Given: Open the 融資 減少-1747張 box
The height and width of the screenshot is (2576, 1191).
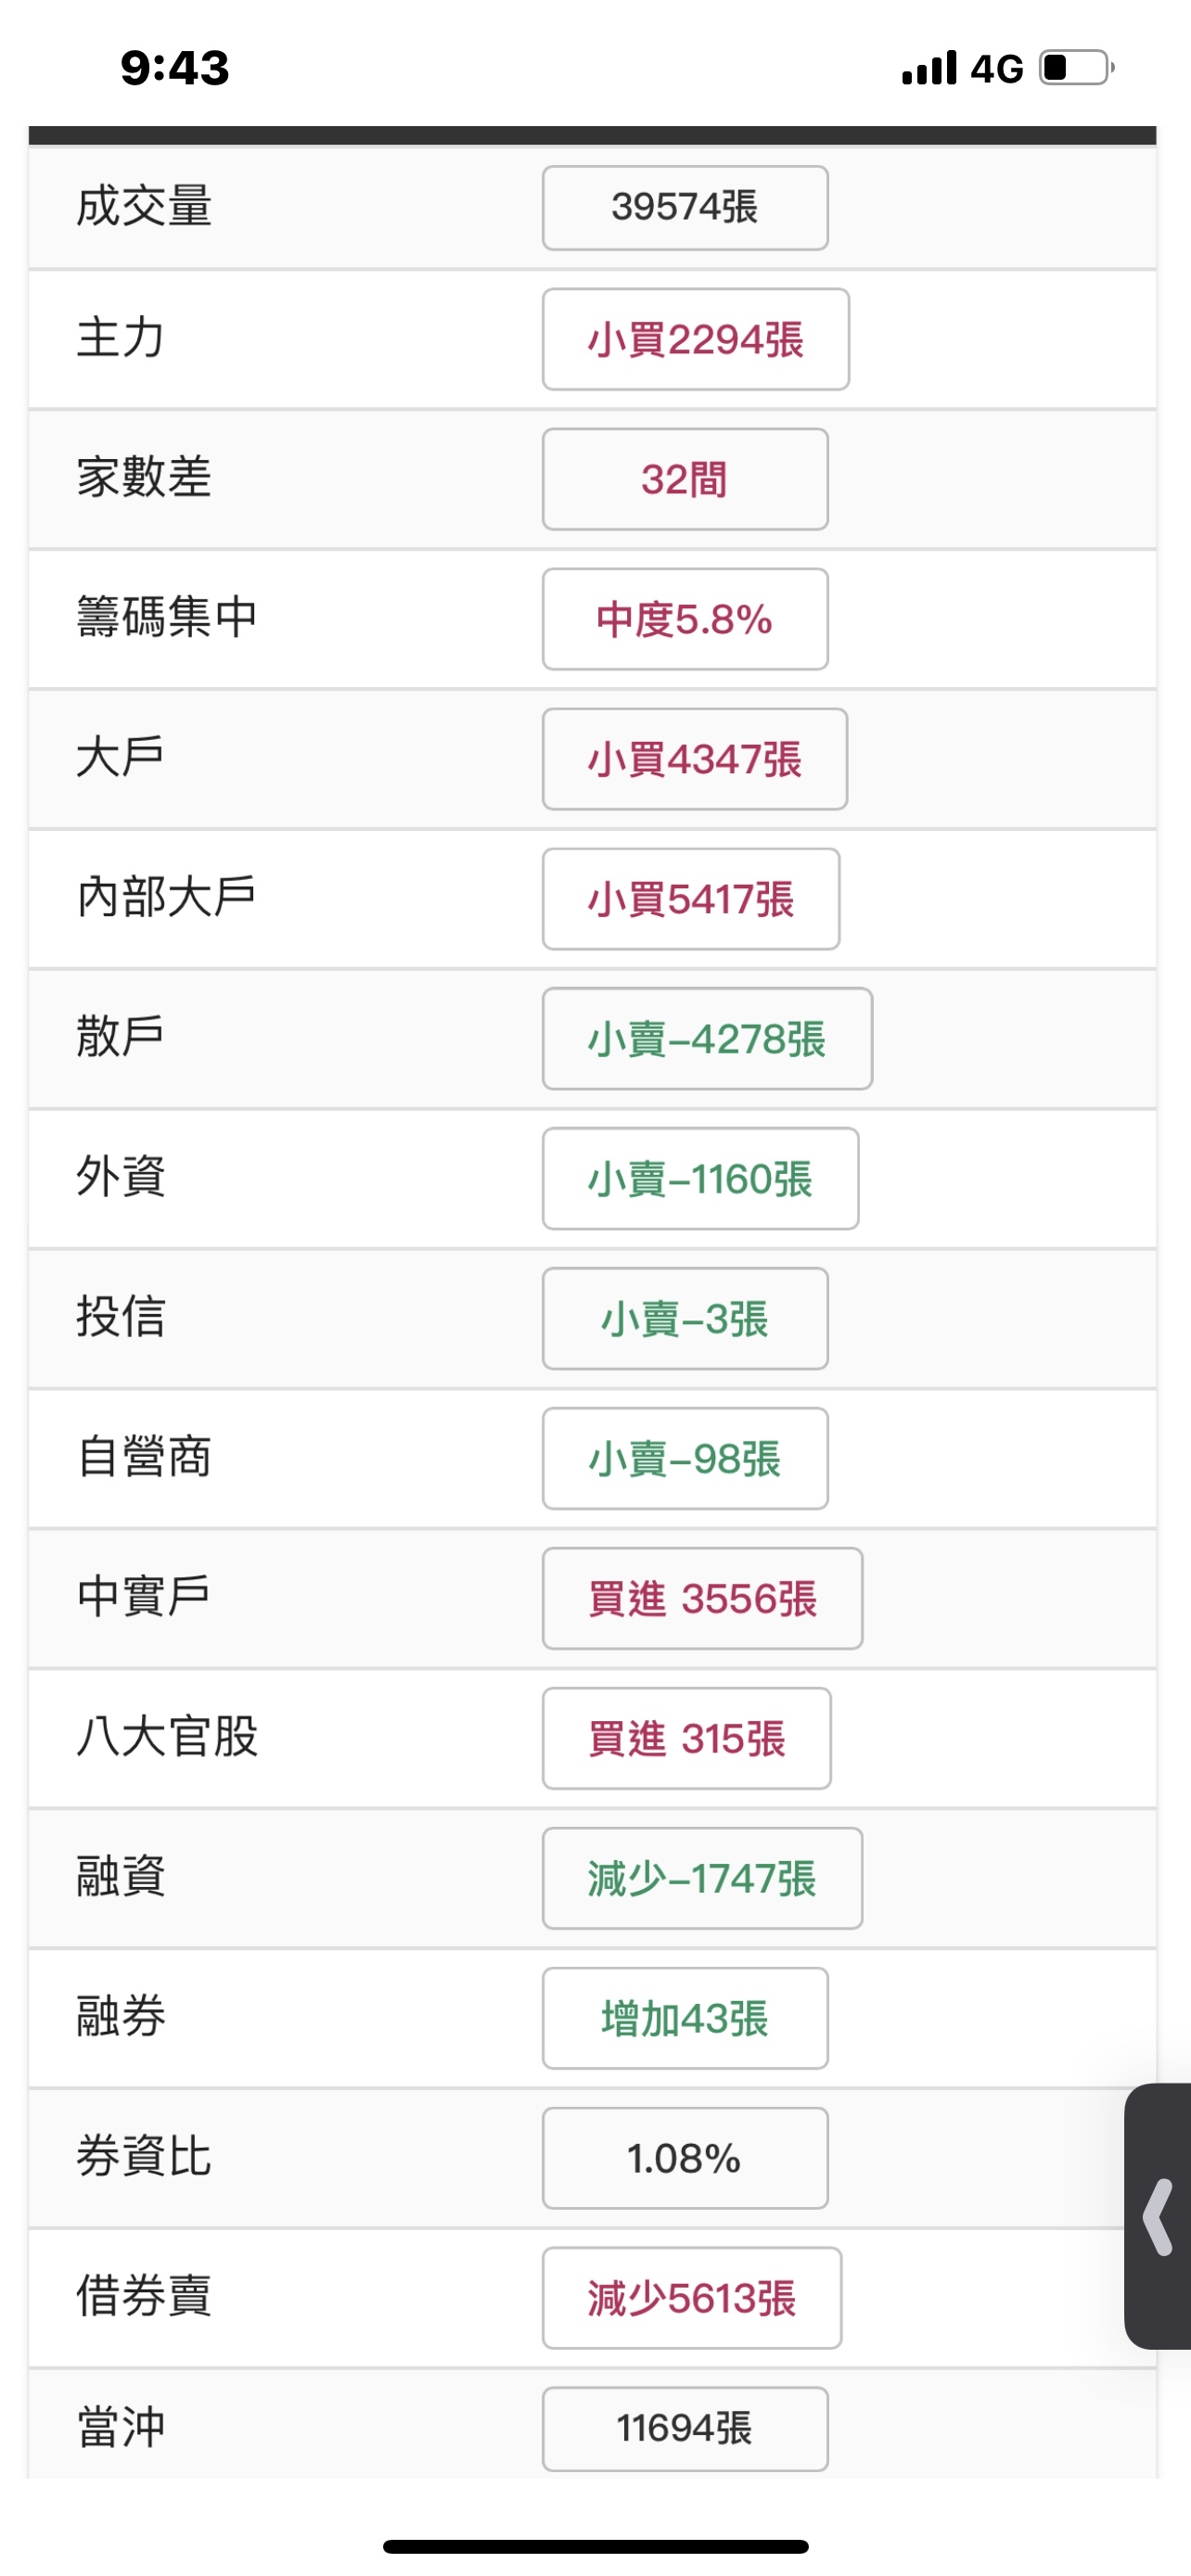Looking at the screenshot, I should pyautogui.click(x=702, y=1880).
